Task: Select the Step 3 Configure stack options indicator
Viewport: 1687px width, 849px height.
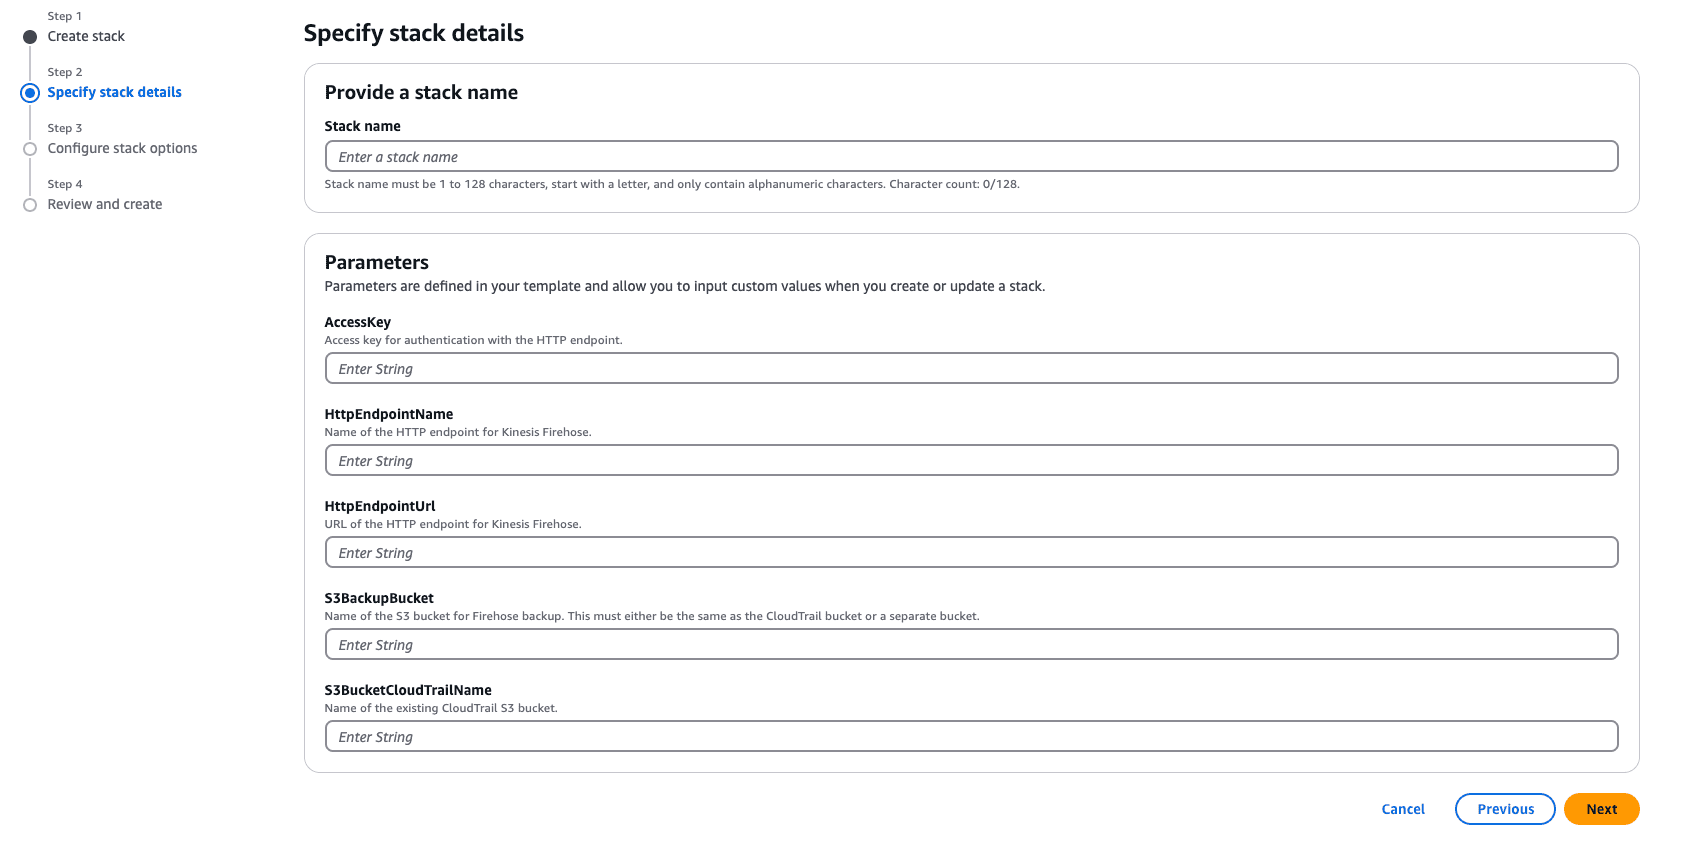Action: point(30,148)
